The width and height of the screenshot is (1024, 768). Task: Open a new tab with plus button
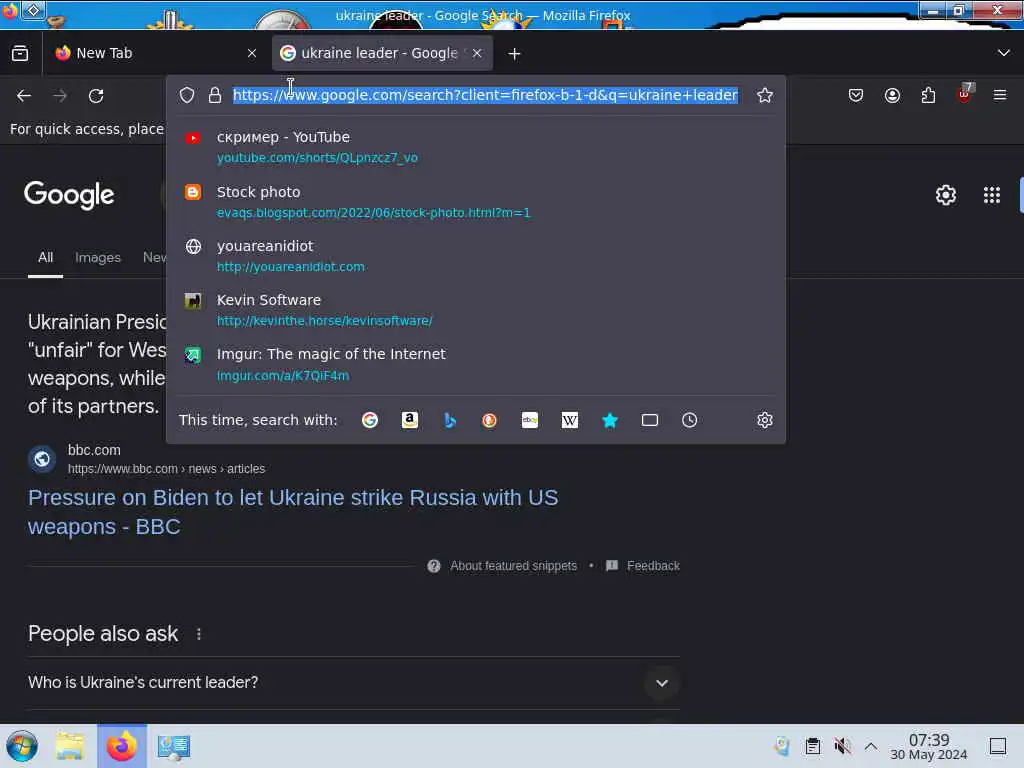click(515, 54)
